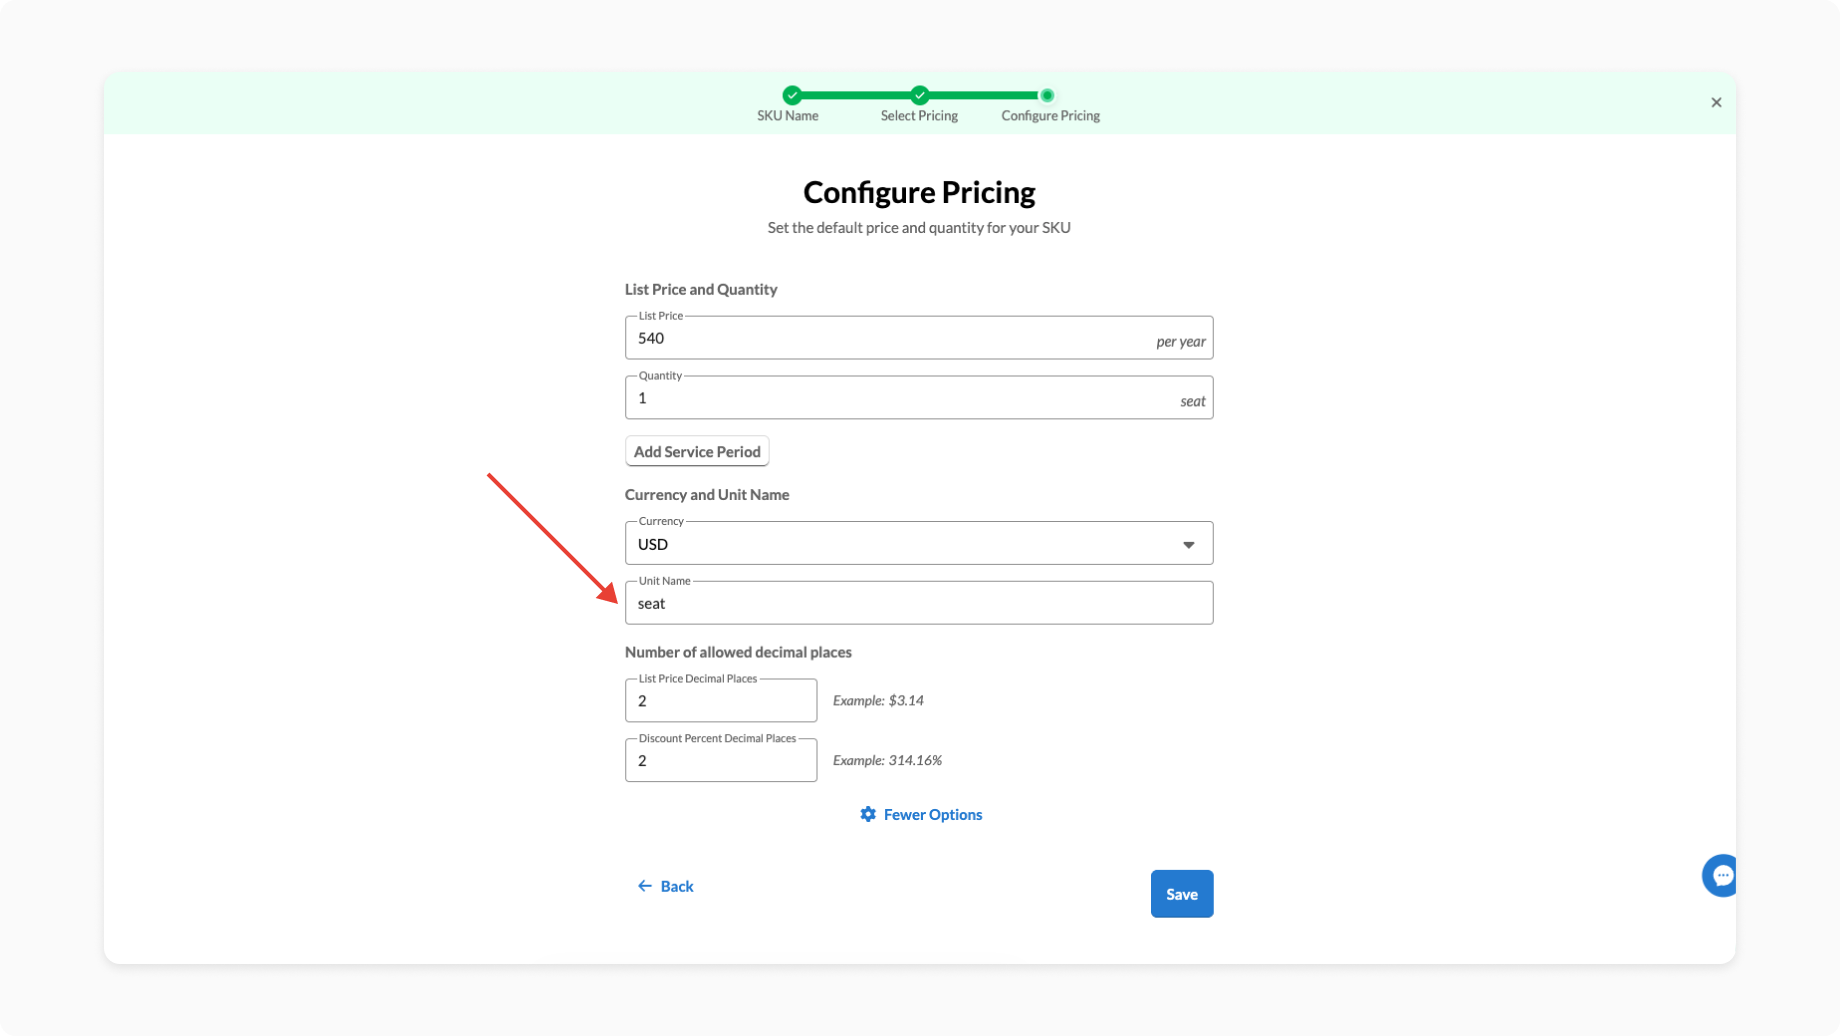Save the SKU pricing configuration

point(1181,894)
